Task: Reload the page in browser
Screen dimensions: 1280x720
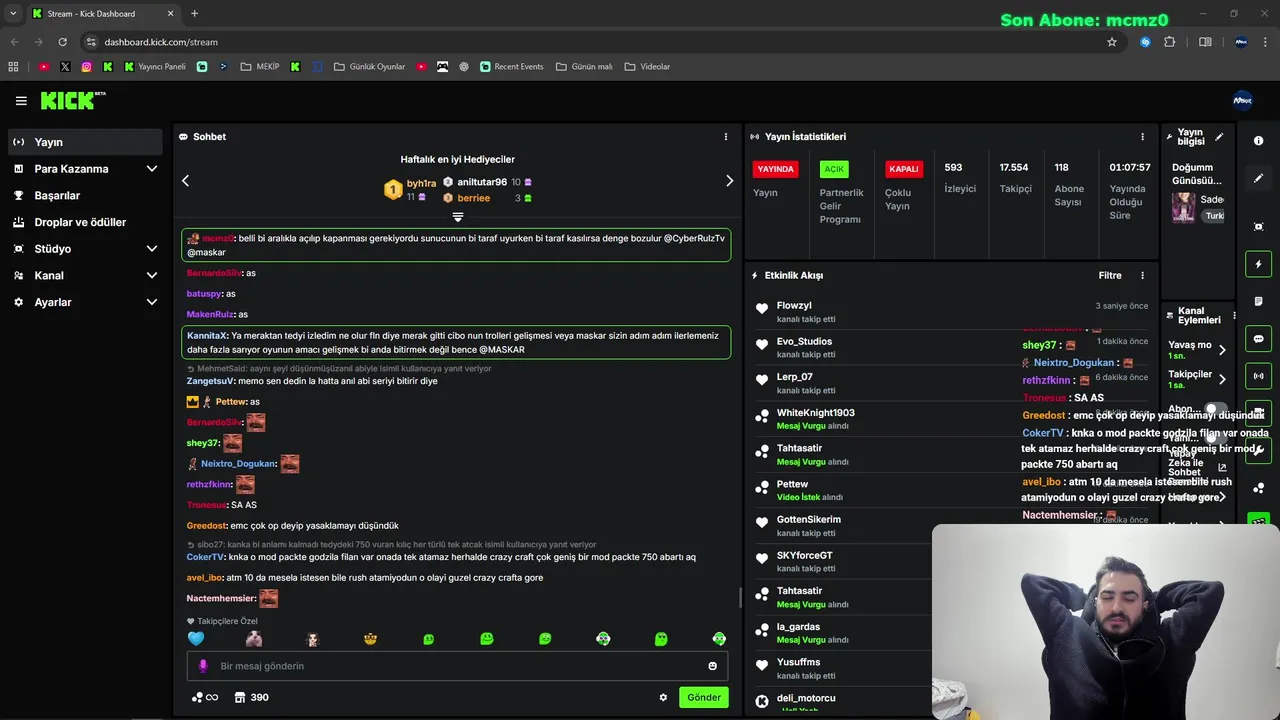Action: click(62, 42)
